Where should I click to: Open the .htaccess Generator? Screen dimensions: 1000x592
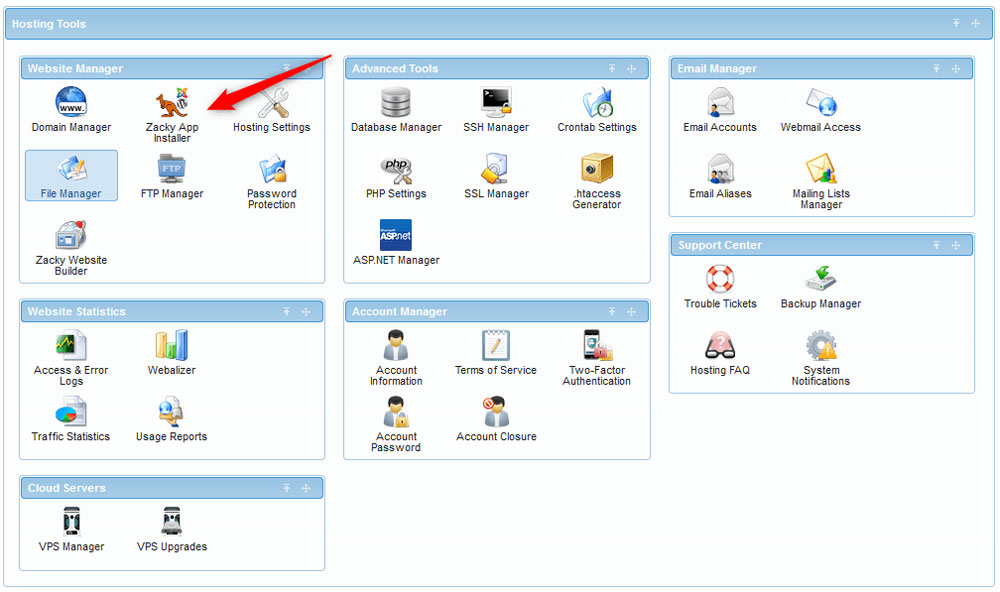coord(596,175)
